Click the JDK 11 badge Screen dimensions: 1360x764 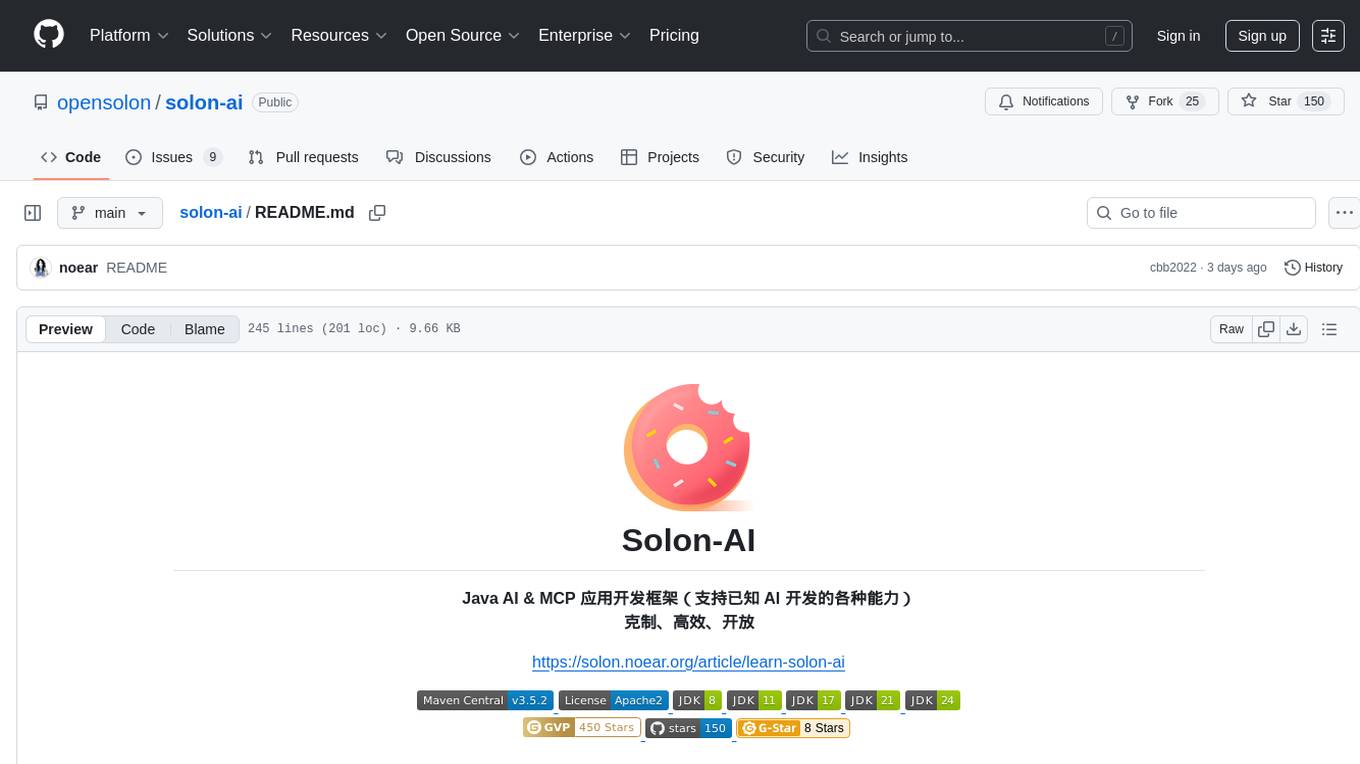754,700
